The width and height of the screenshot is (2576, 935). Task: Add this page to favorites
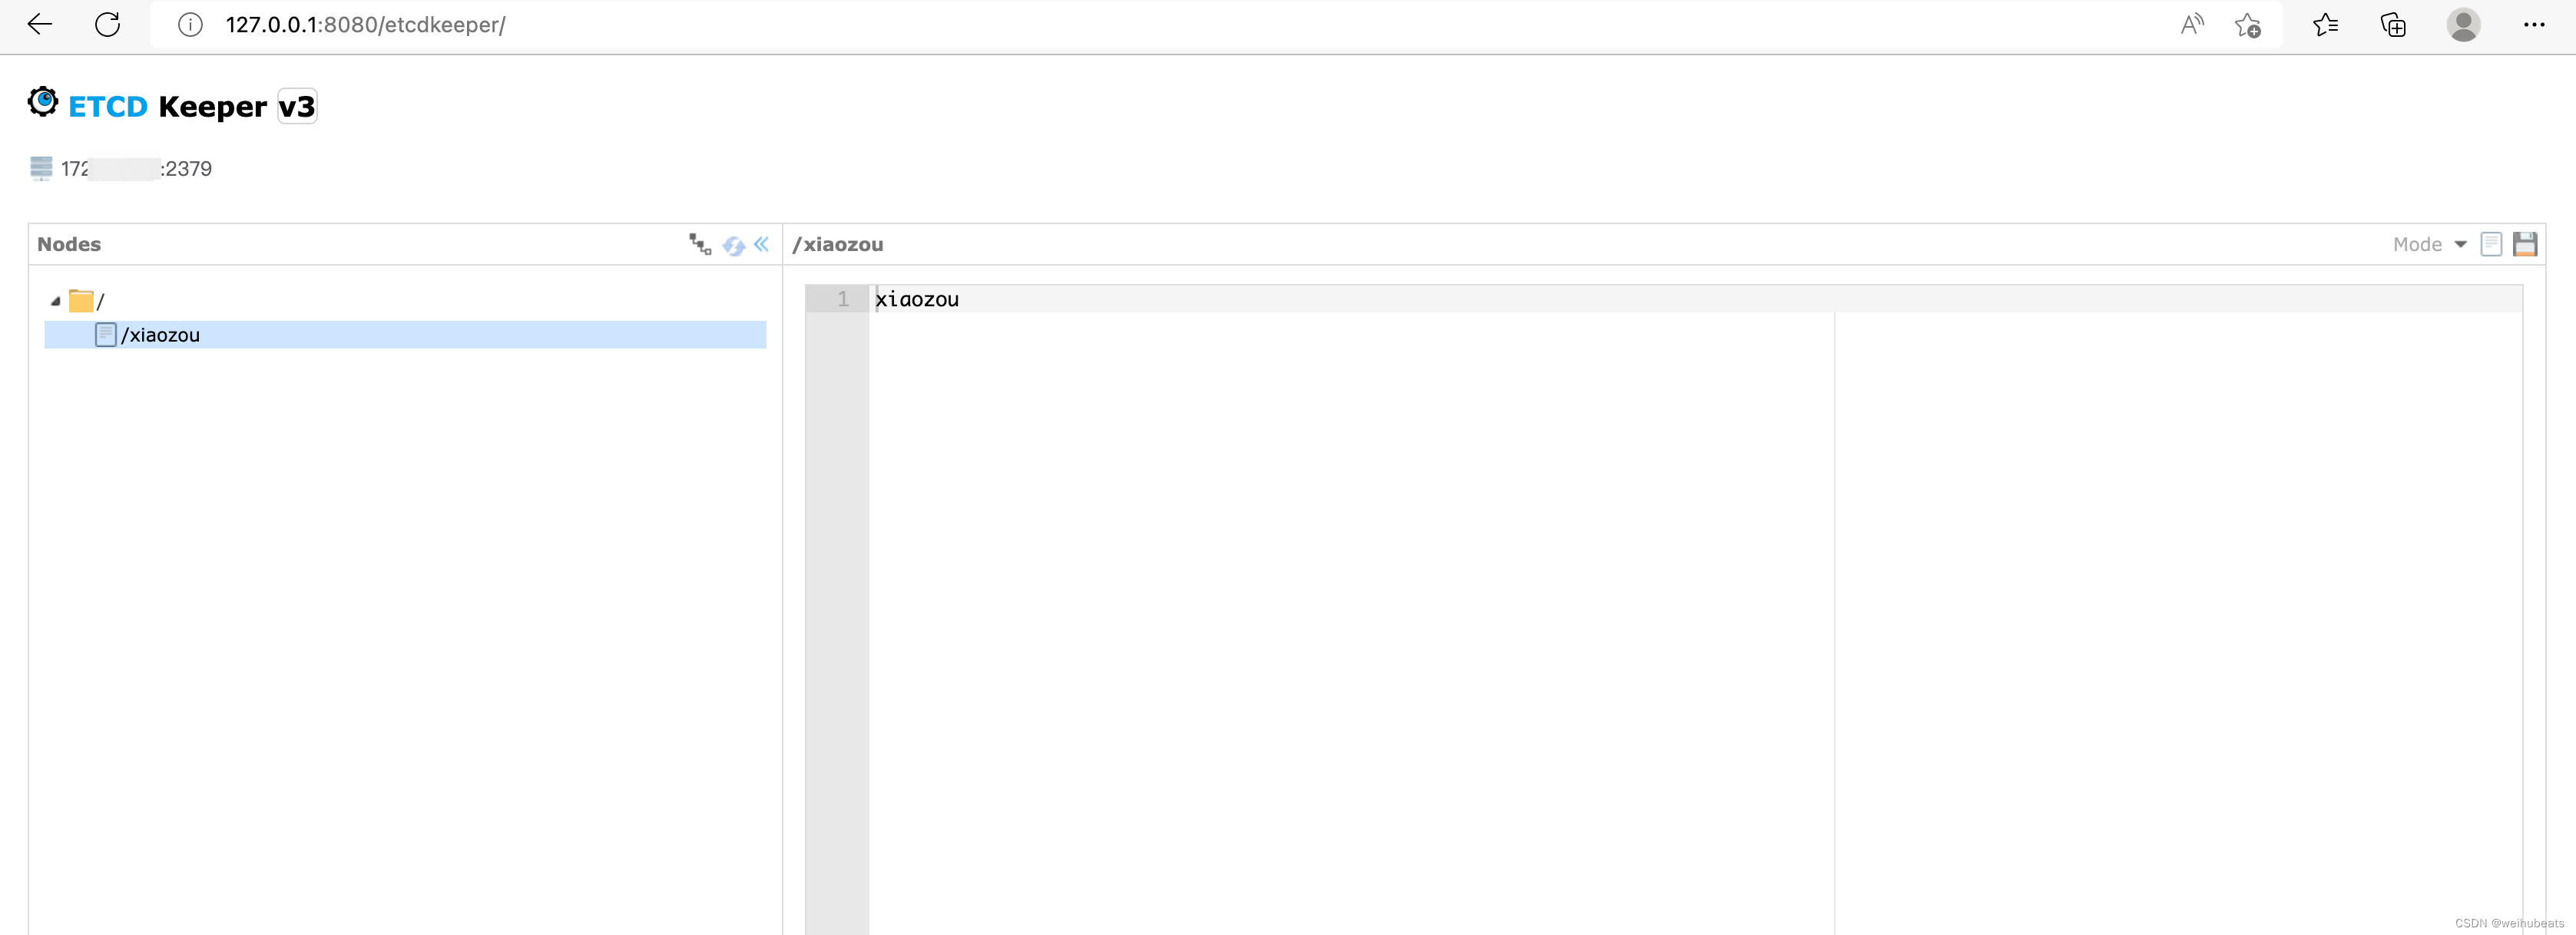point(2247,25)
